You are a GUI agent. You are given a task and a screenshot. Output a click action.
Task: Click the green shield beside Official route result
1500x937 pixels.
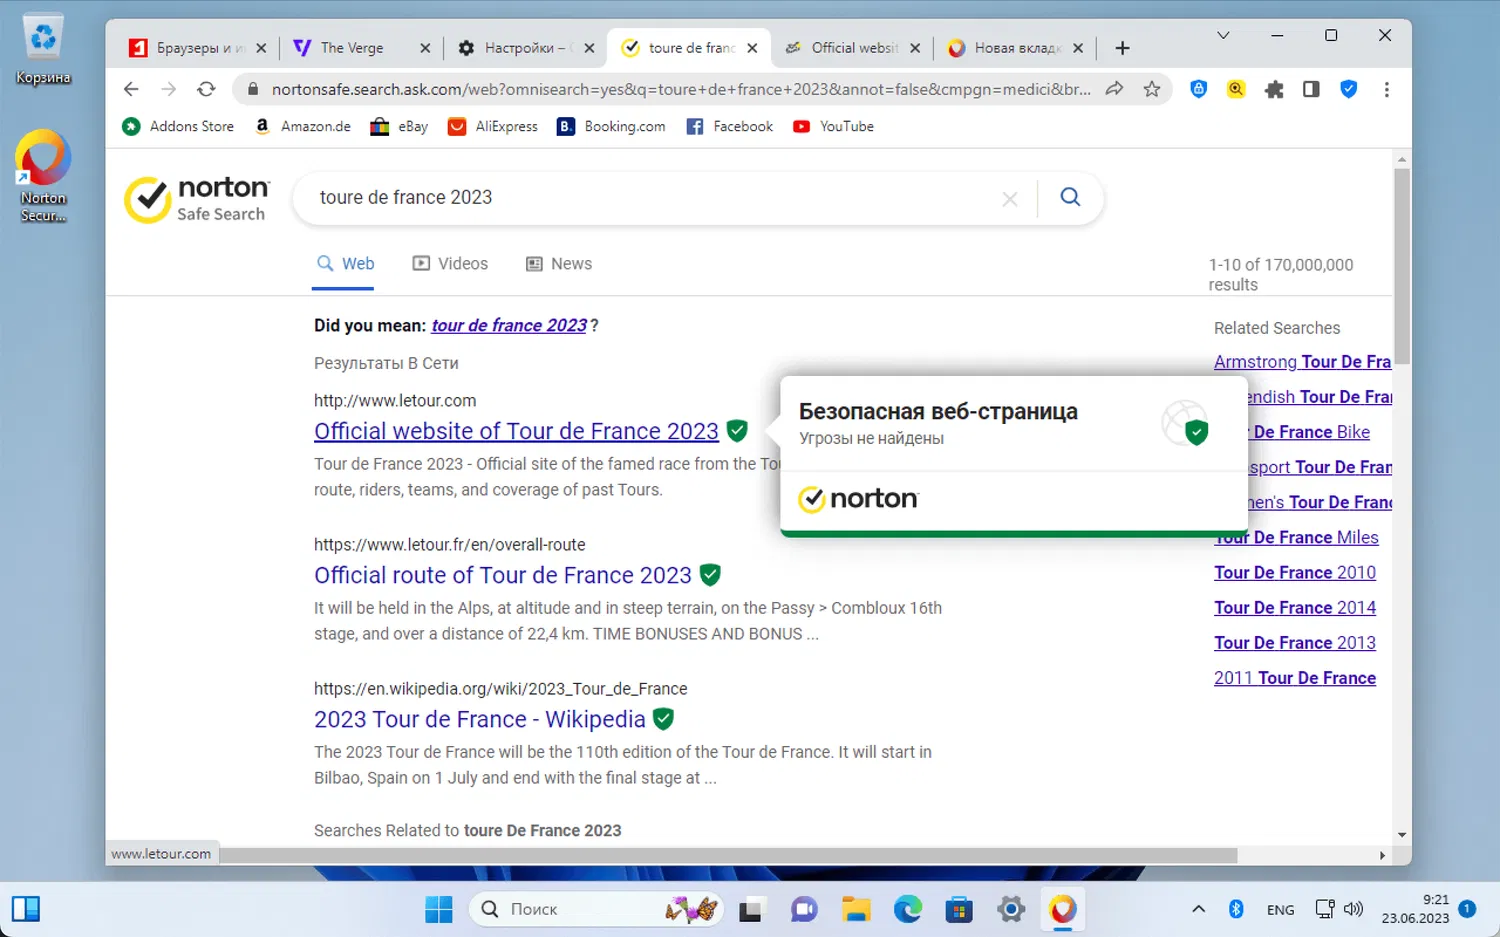point(710,574)
